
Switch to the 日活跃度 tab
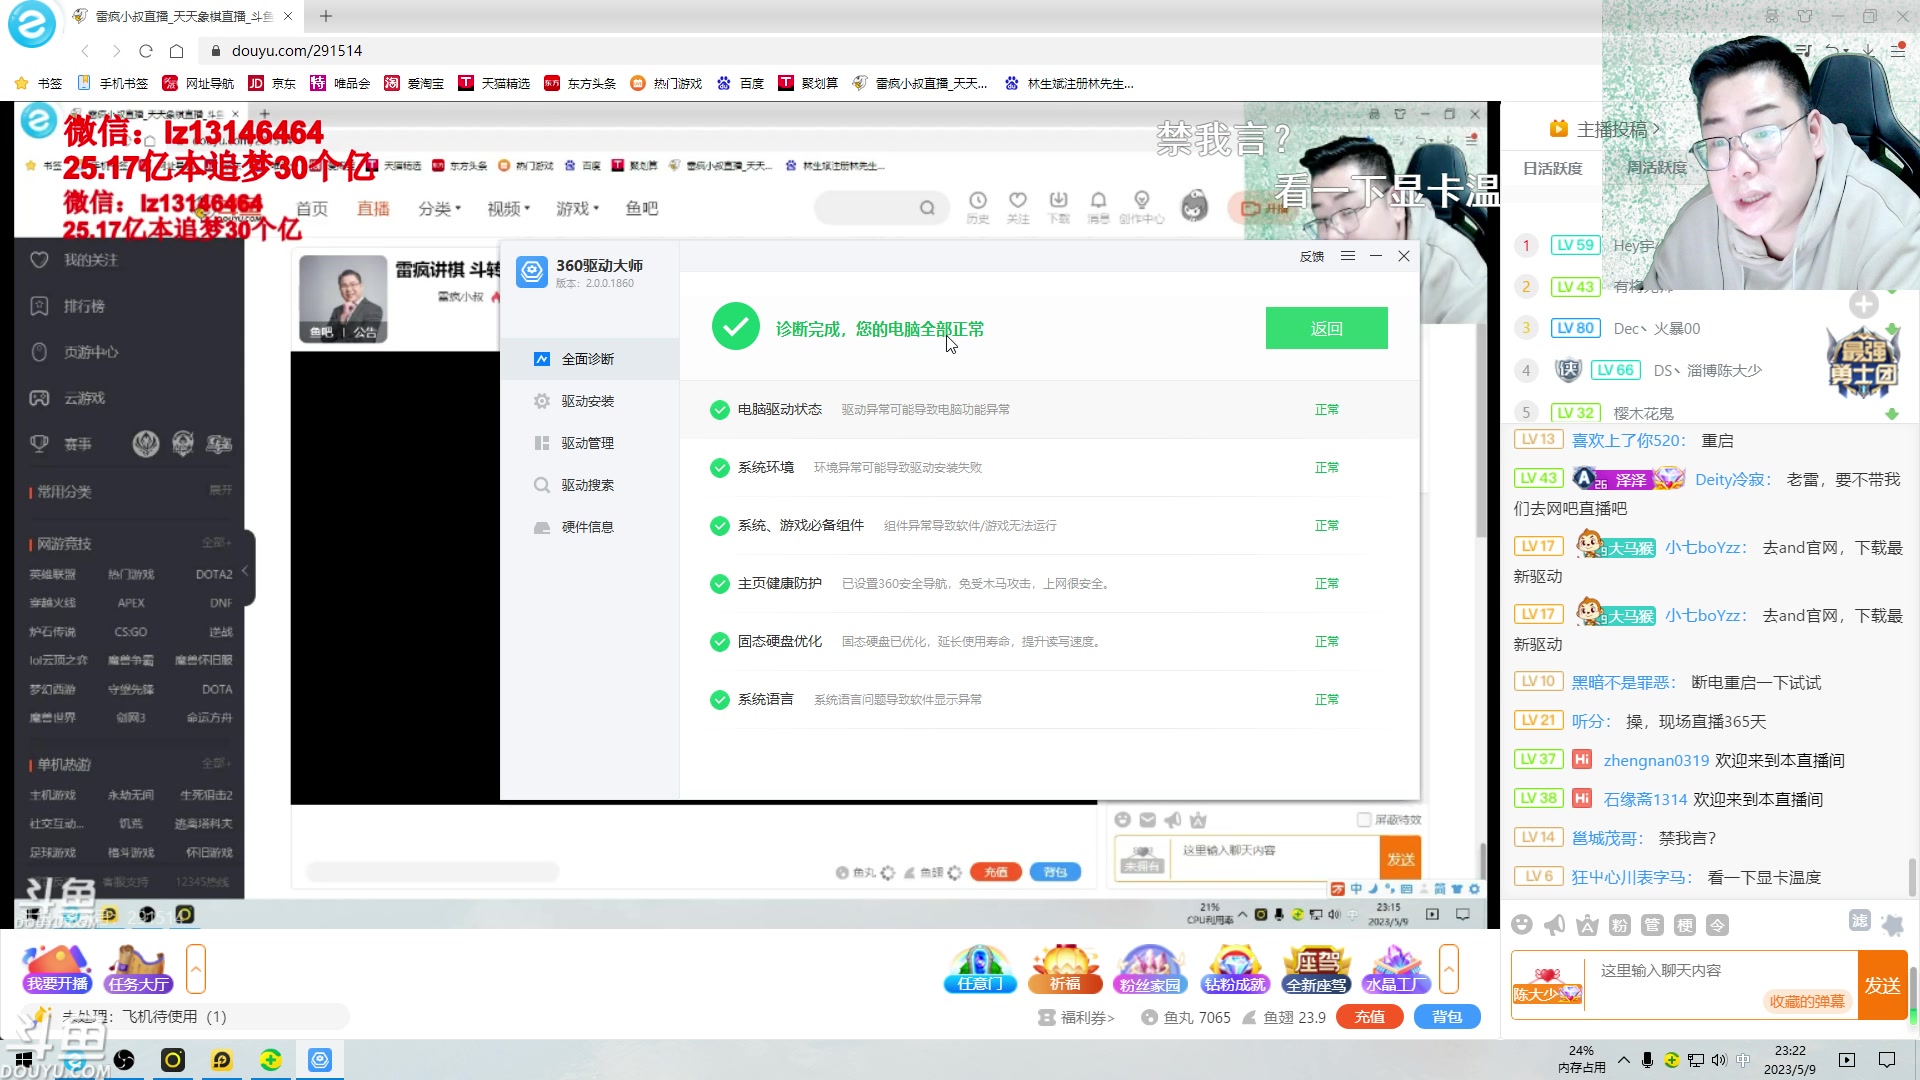tap(1552, 168)
